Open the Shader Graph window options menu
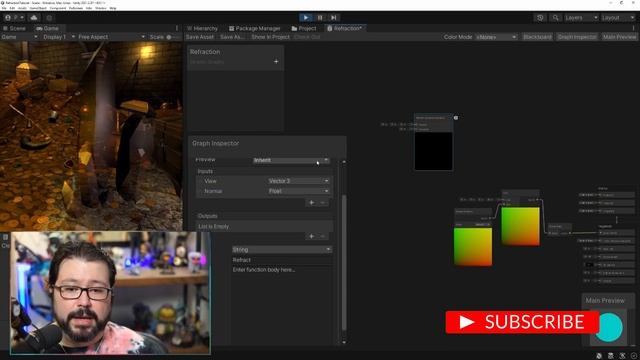 pos(633,28)
